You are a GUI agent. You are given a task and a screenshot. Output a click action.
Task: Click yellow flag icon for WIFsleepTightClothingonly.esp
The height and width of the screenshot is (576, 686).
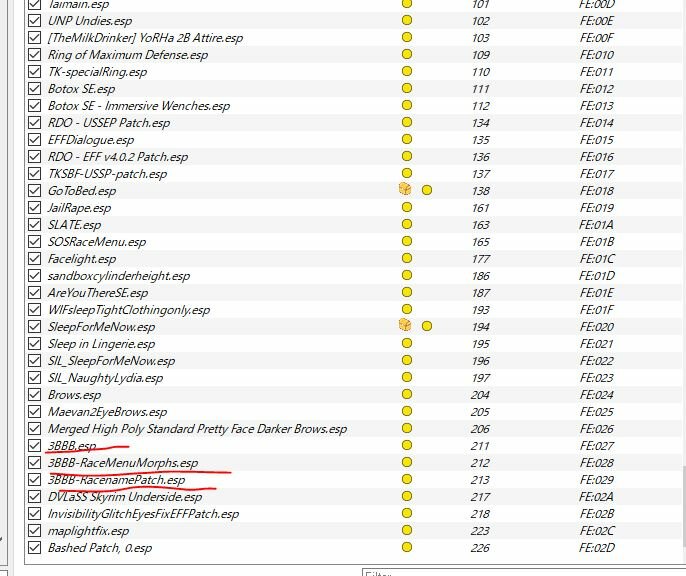[407, 309]
